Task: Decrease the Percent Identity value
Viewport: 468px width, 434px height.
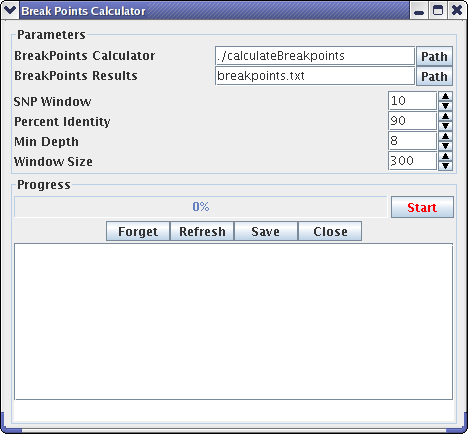Action: click(445, 126)
